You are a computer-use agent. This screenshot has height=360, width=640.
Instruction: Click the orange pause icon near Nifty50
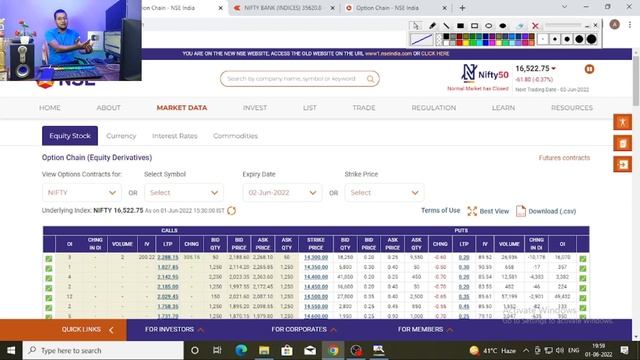(589, 69)
